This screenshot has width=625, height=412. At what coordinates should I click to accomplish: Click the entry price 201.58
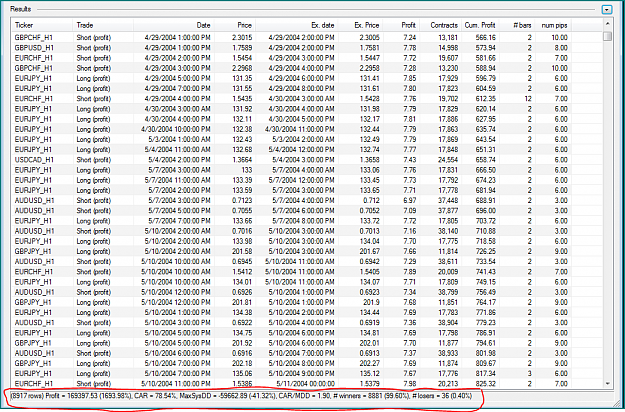pos(242,251)
